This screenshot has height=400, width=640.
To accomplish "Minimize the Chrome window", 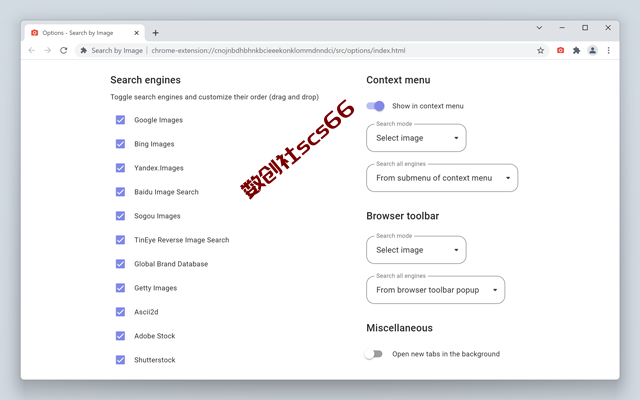I will pyautogui.click(x=562, y=28).
